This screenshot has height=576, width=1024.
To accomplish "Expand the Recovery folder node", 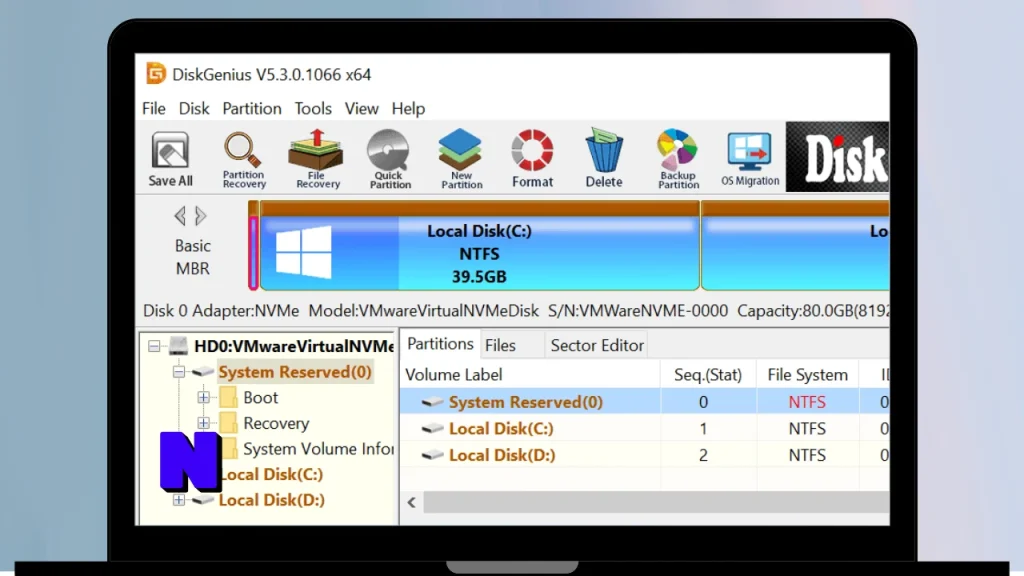I will (x=203, y=423).
